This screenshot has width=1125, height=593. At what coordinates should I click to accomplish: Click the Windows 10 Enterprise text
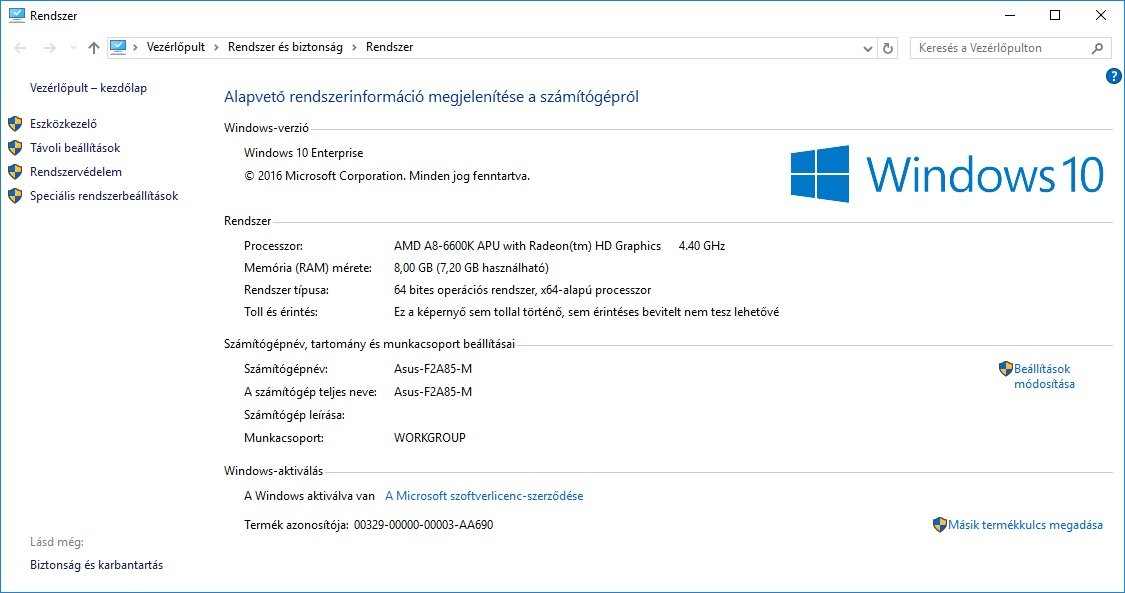point(303,153)
